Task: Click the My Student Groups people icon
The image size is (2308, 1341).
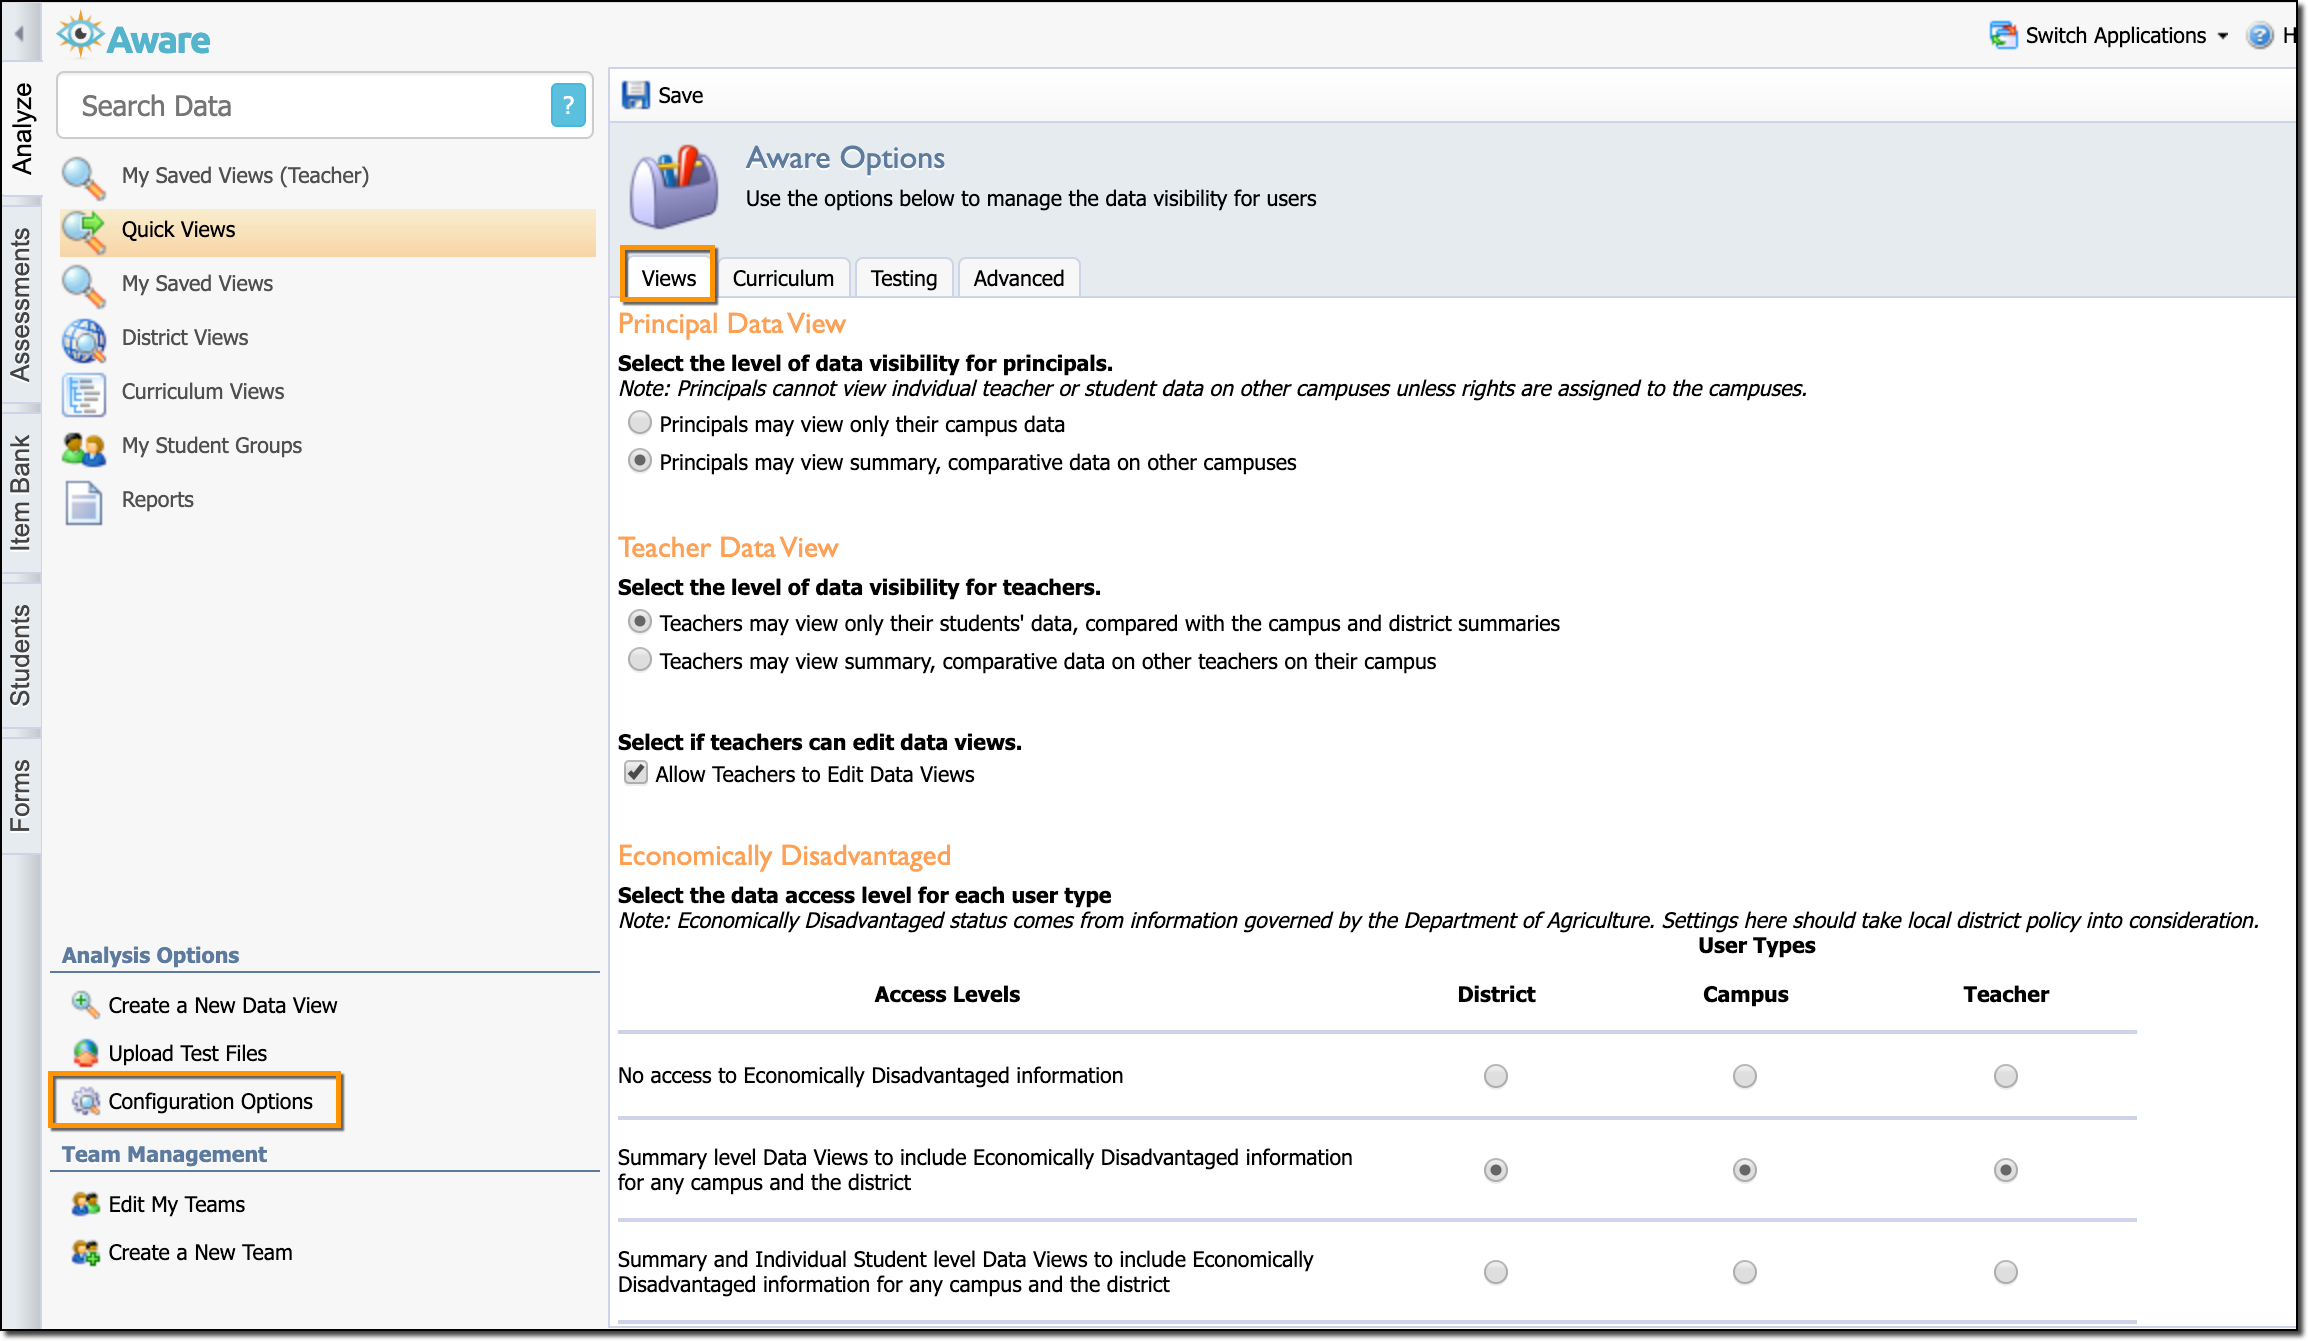Action: click(83, 448)
